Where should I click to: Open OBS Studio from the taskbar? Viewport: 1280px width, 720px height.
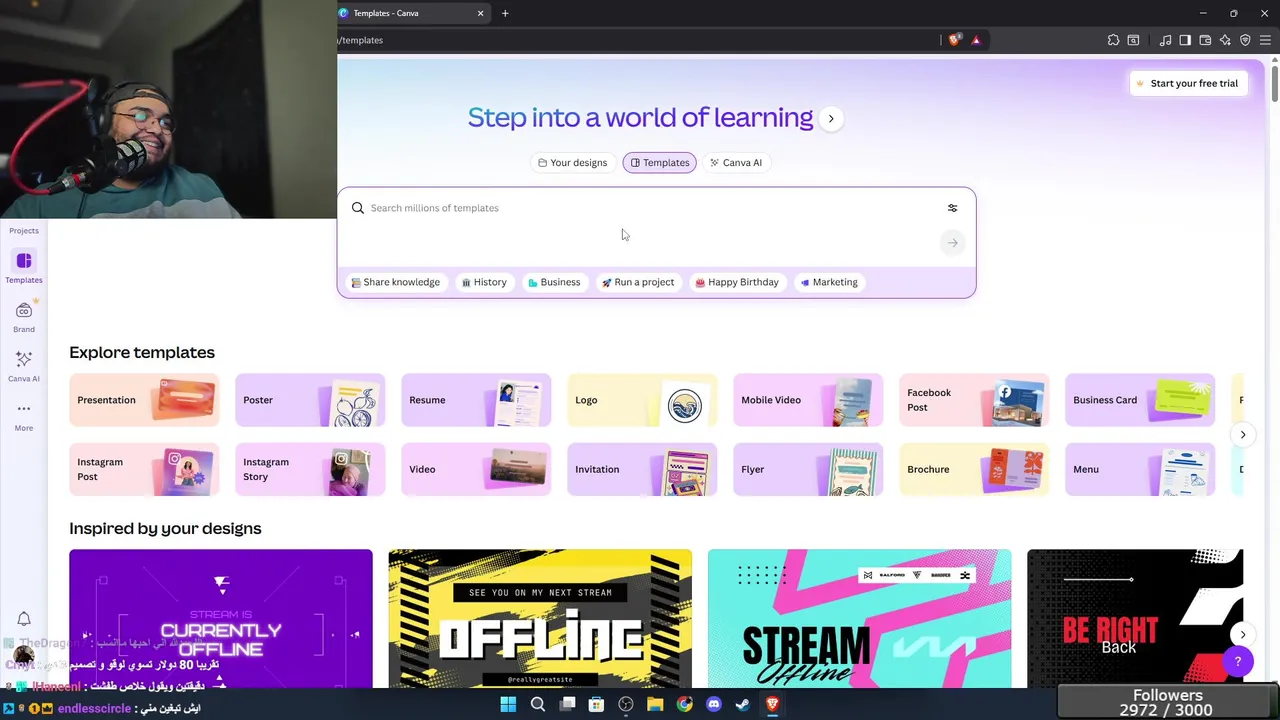click(x=626, y=704)
